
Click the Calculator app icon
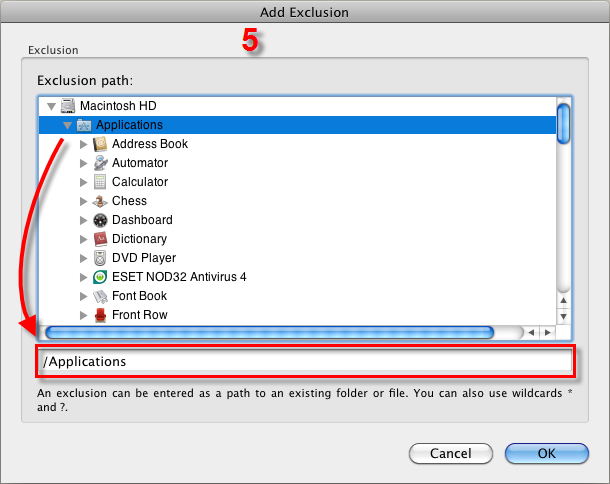pos(100,182)
